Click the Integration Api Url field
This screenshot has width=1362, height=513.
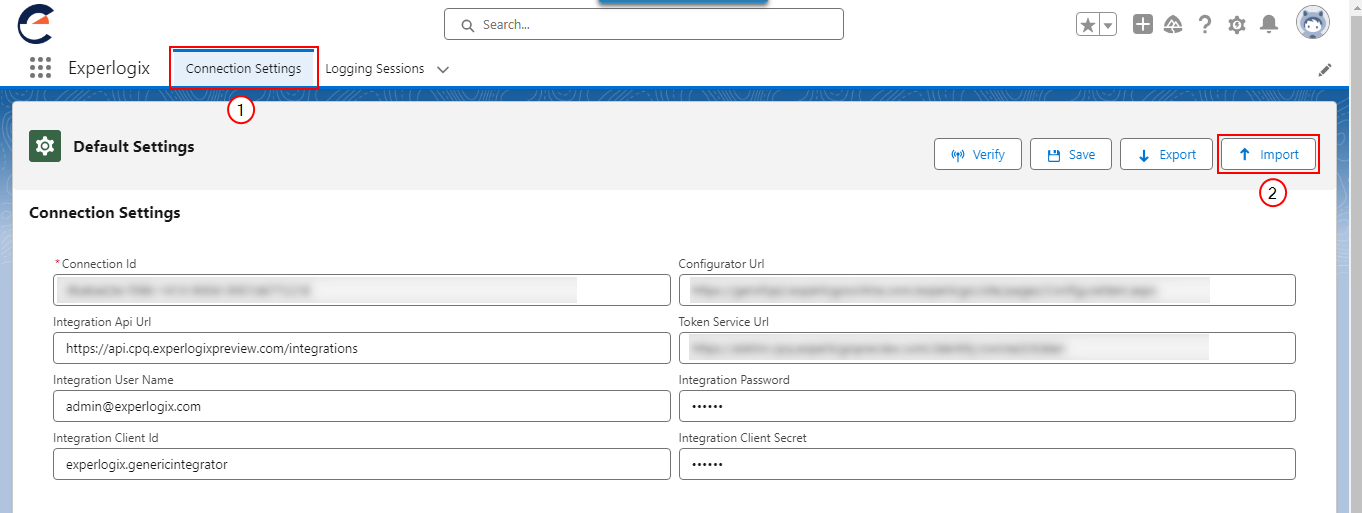tap(361, 348)
